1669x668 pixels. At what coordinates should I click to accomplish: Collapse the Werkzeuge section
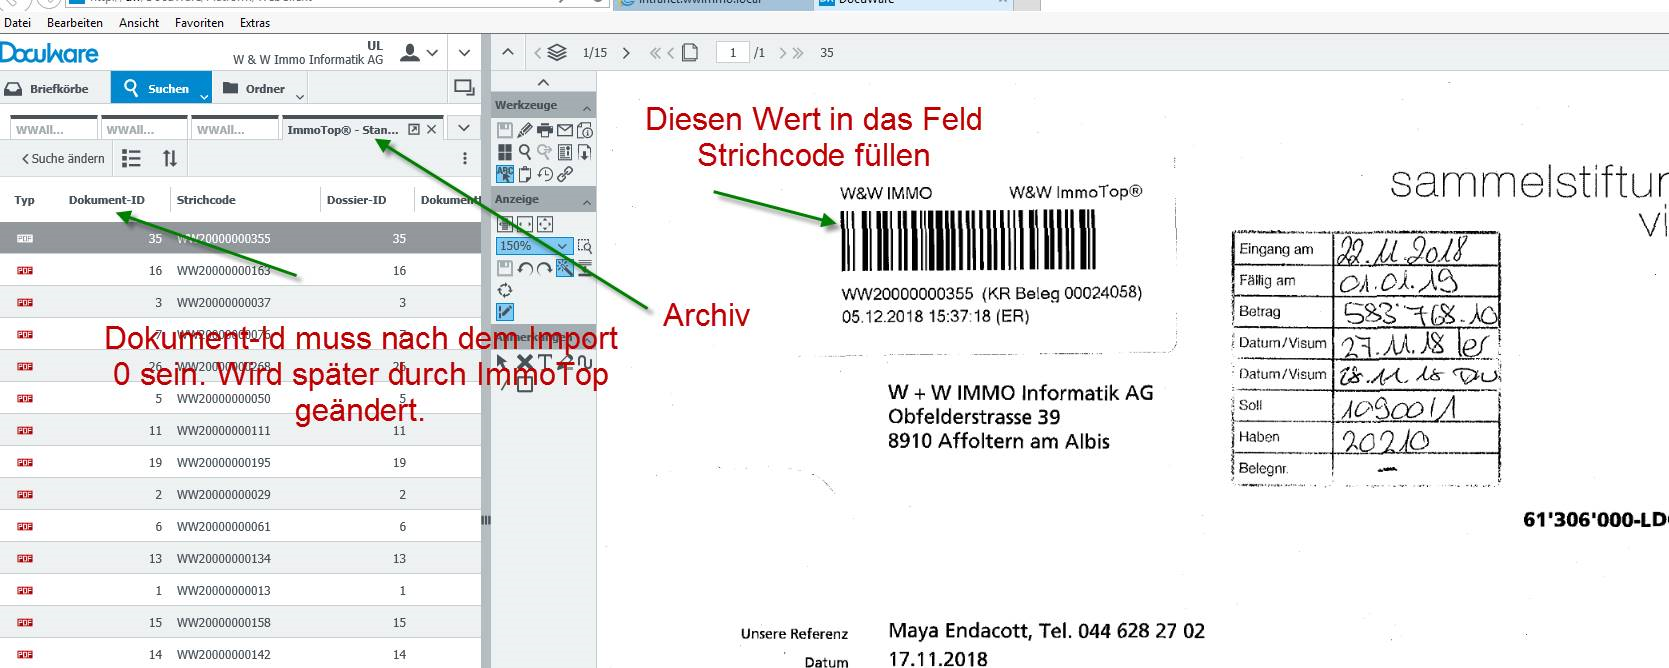point(587,107)
